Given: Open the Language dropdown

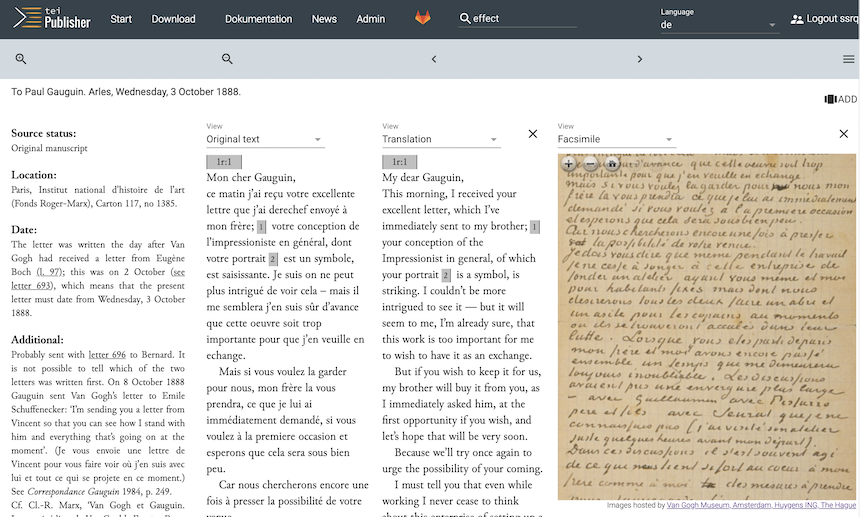Looking at the screenshot, I should pyautogui.click(x=718, y=25).
